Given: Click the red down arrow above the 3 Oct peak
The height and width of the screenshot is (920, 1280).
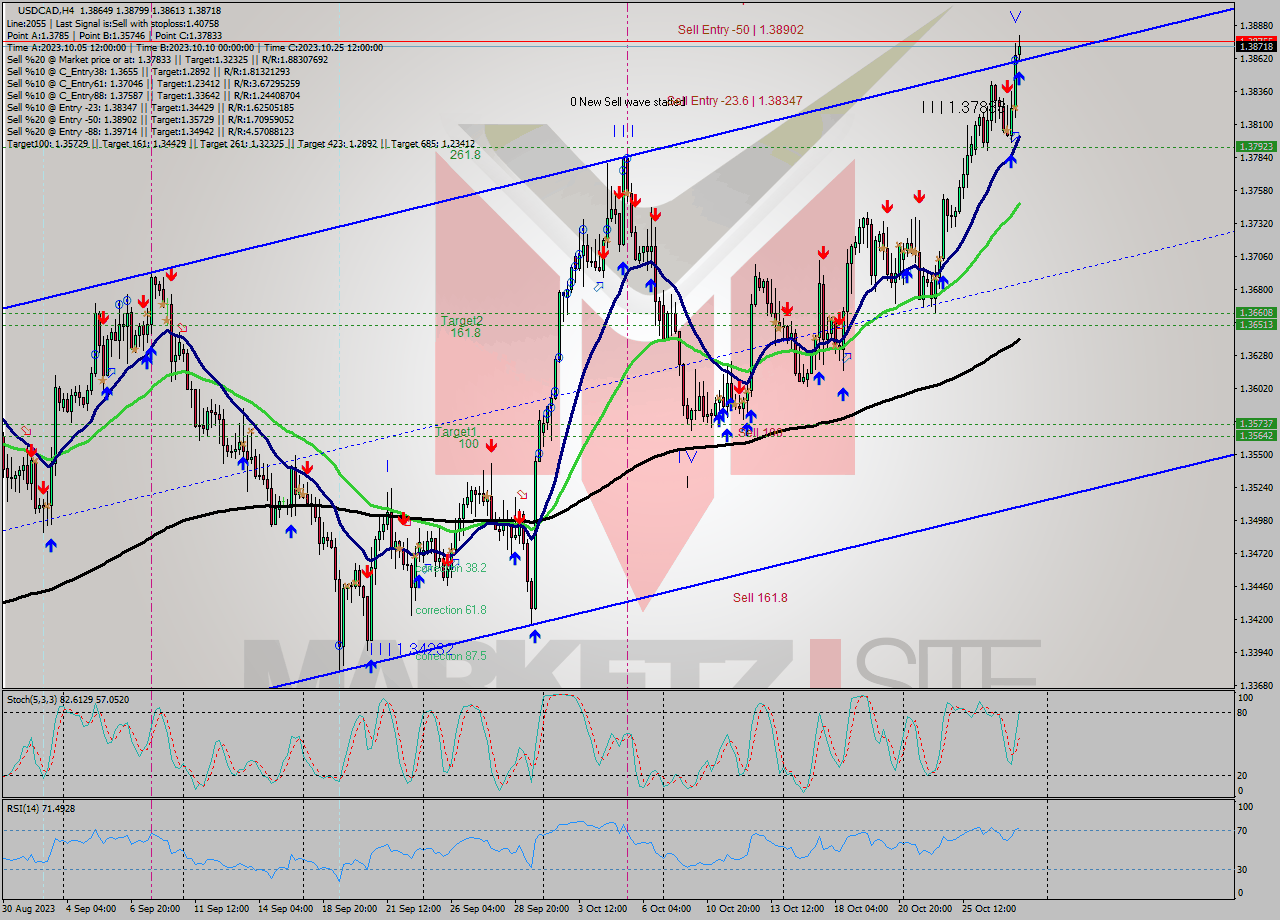Looking at the screenshot, I should pos(621,192).
